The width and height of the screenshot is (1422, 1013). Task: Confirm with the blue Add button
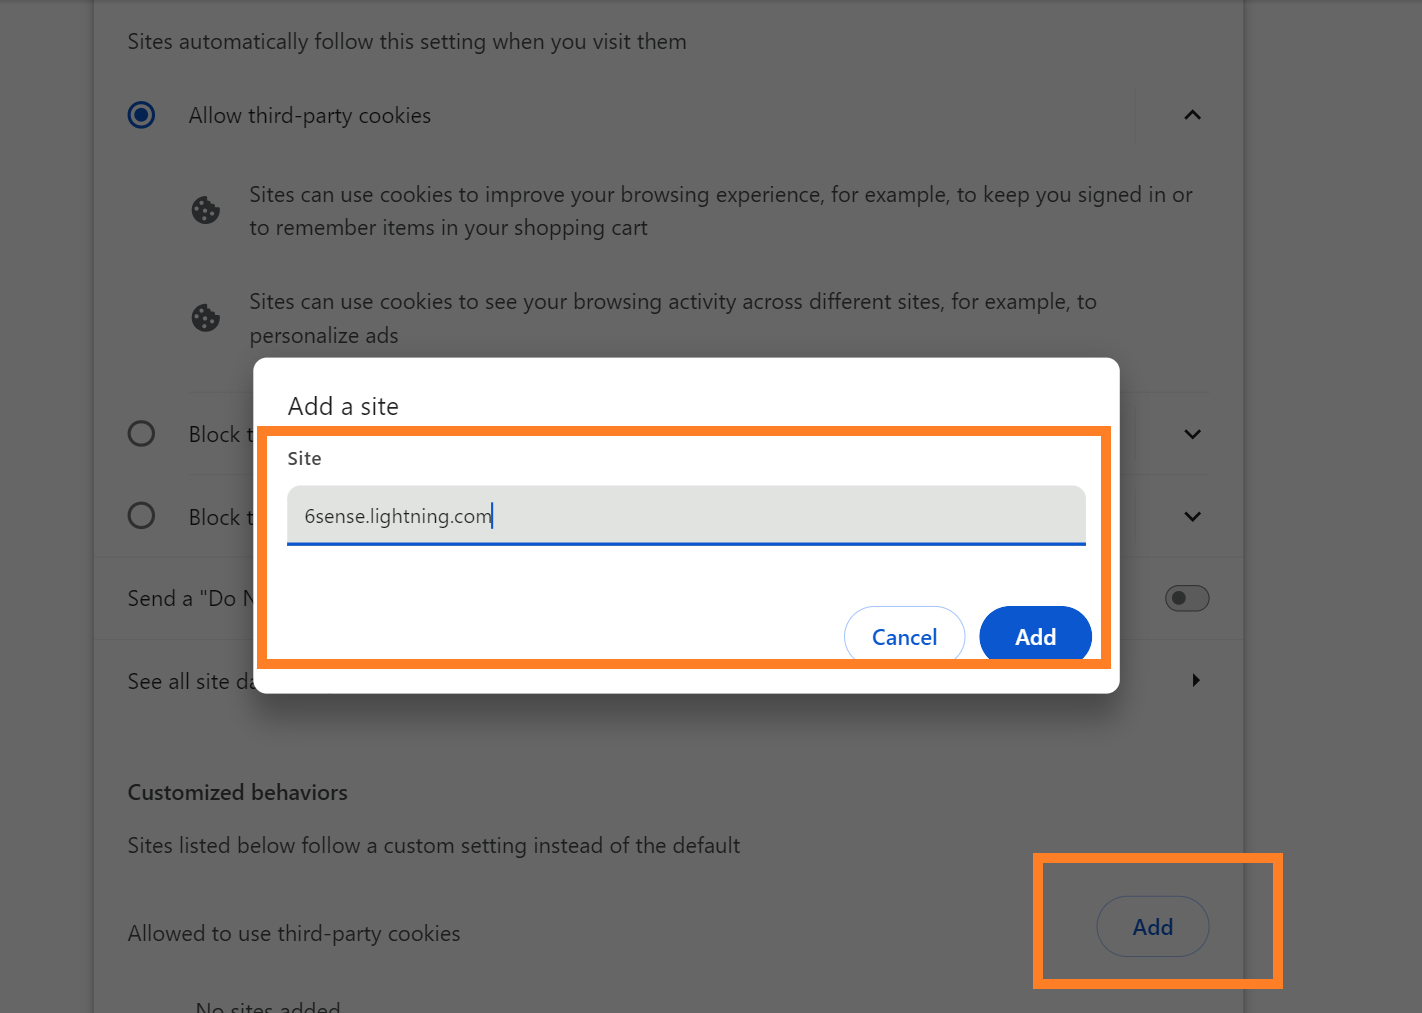coord(1035,636)
